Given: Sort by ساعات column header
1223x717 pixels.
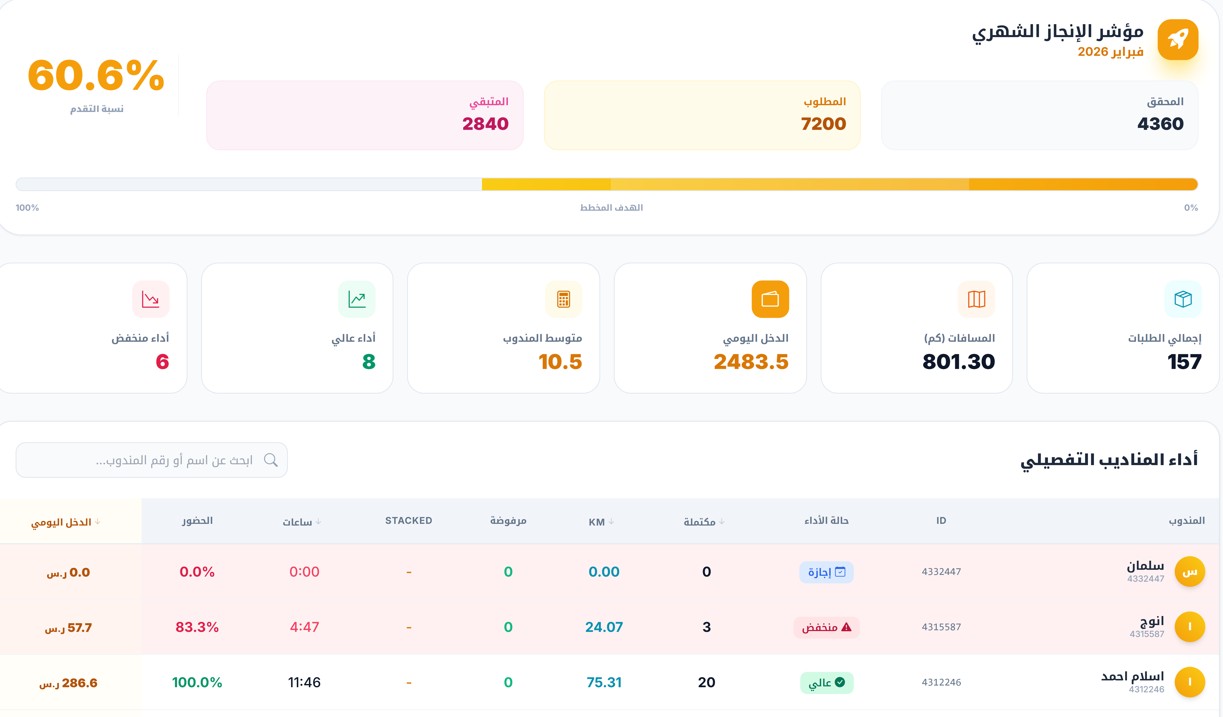Looking at the screenshot, I should (301, 522).
